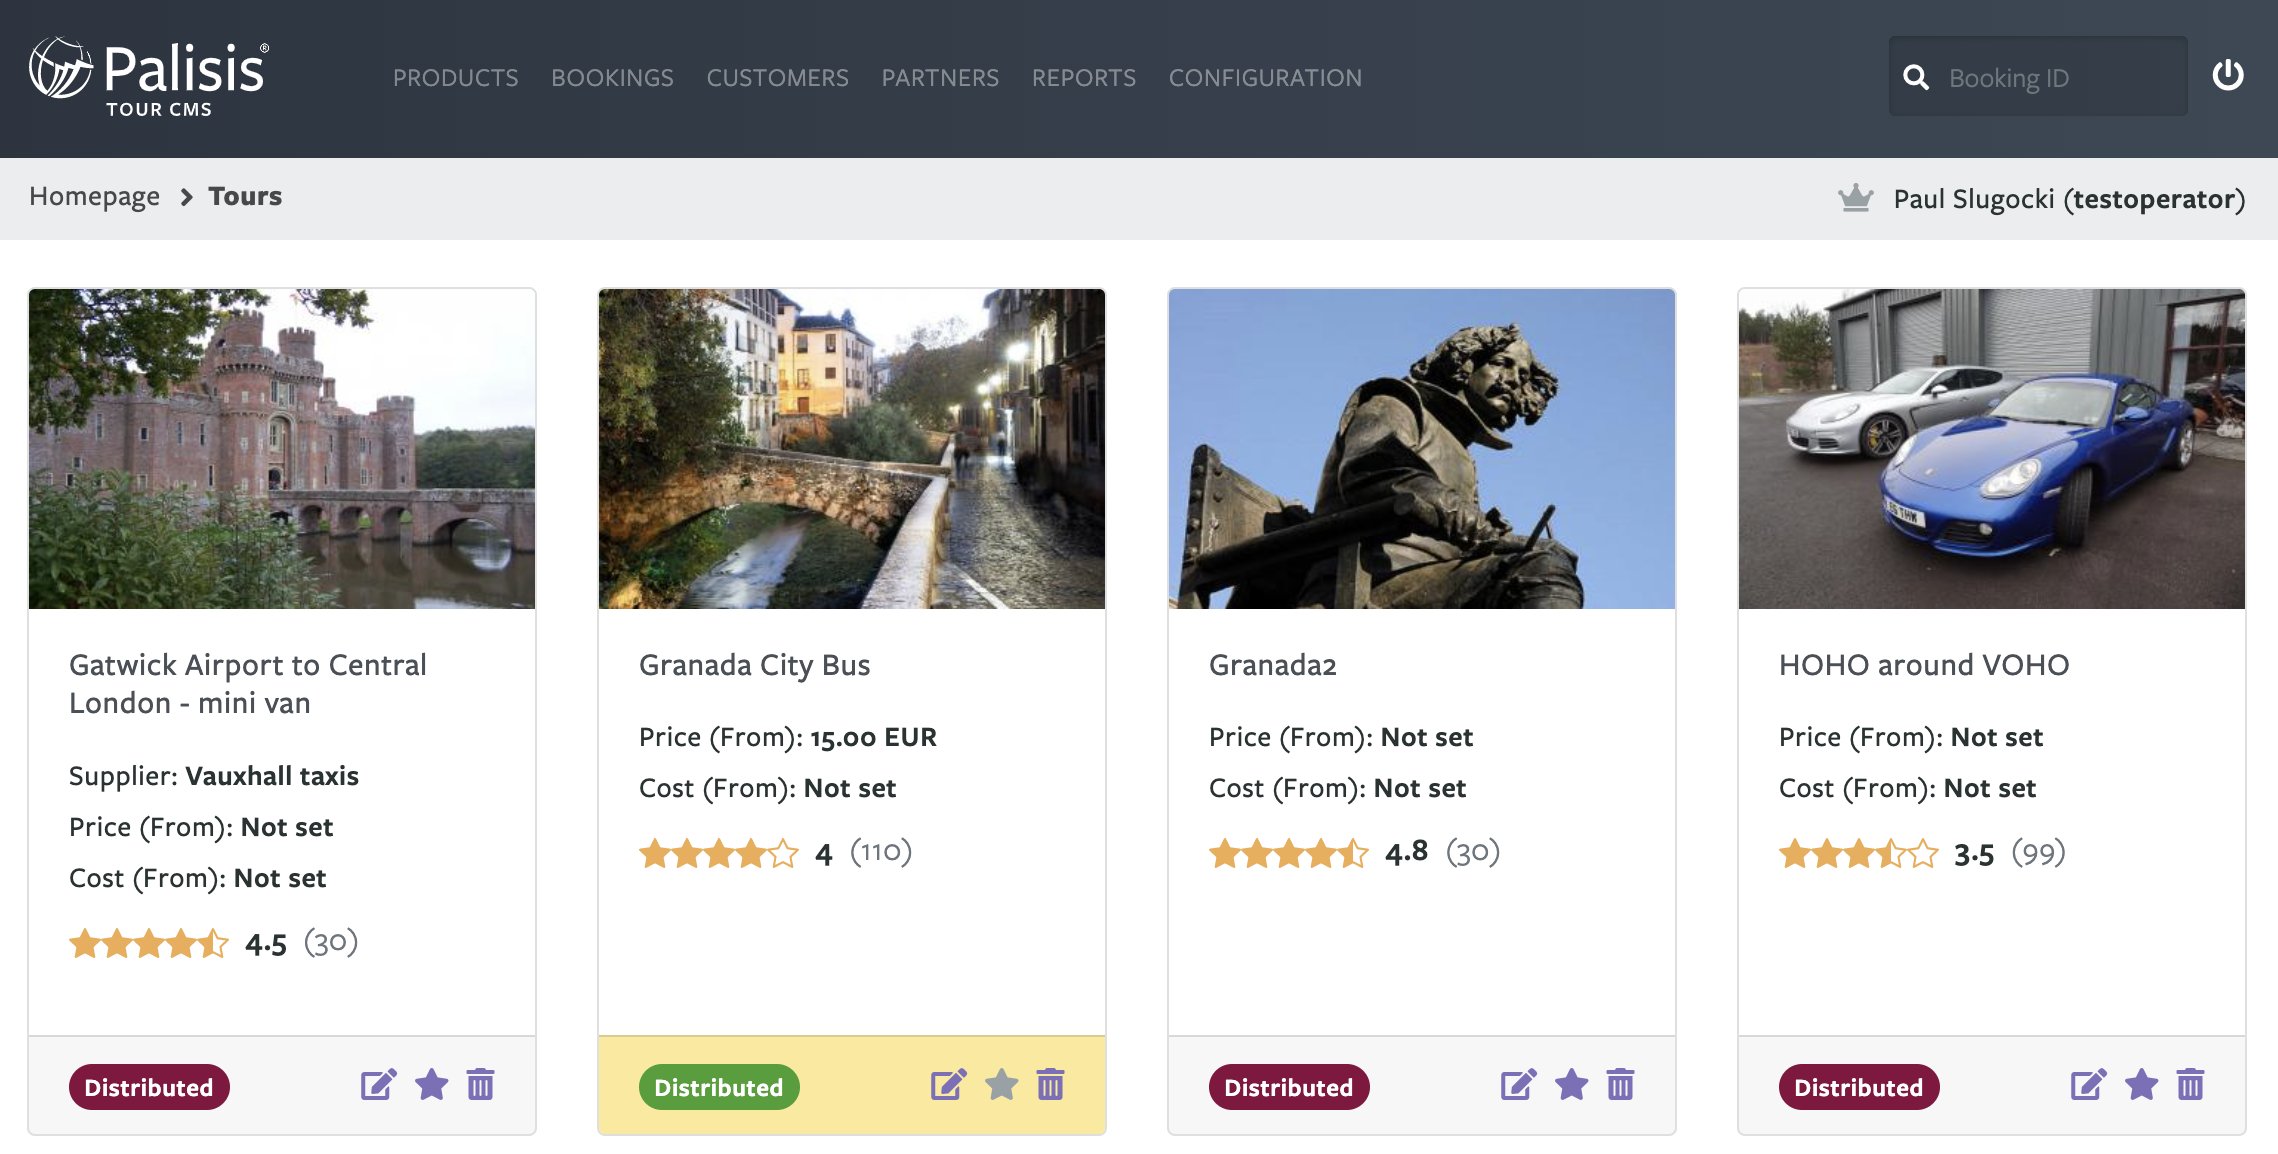
Task: Expand the Configuration menu
Action: 1265,78
